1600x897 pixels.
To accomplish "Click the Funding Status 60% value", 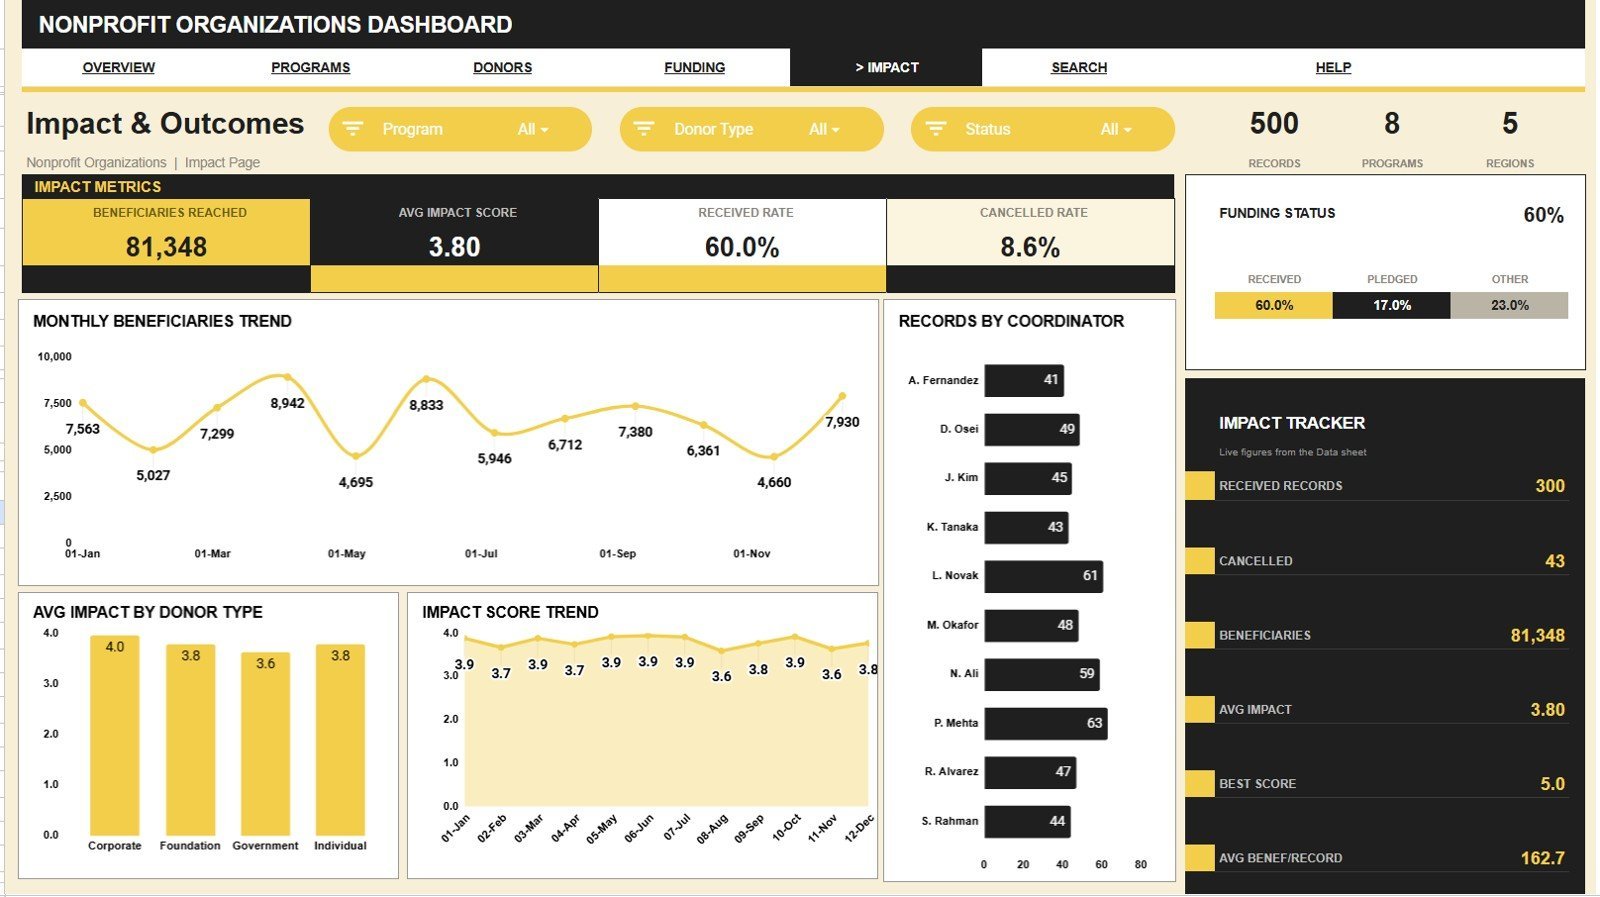I will coord(1543,215).
